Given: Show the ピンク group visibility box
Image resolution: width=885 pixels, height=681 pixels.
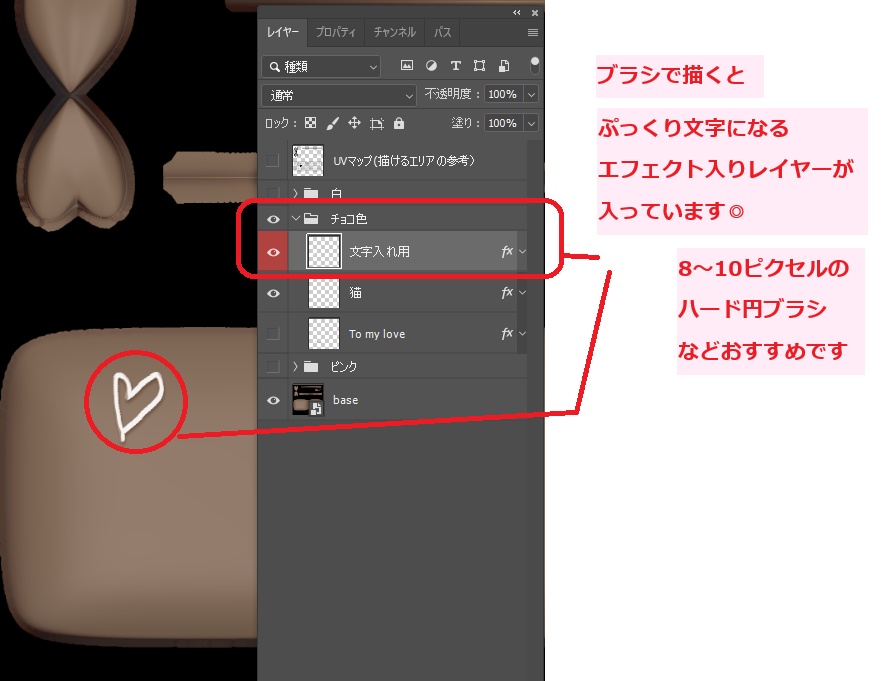Looking at the screenshot, I should point(273,367).
